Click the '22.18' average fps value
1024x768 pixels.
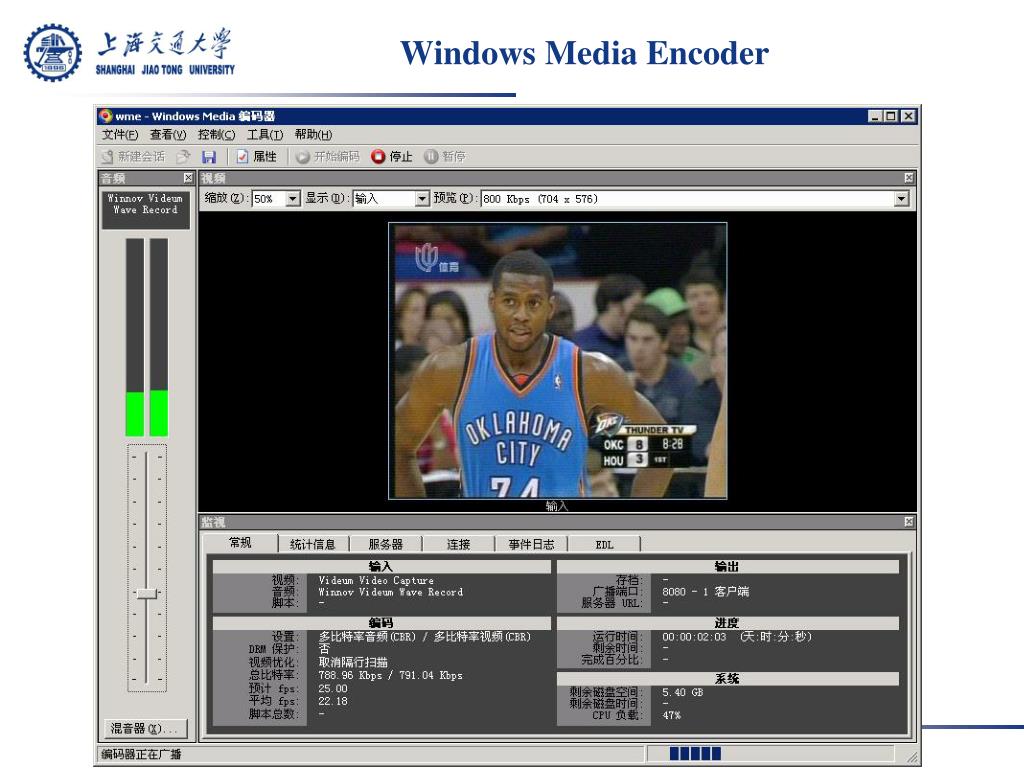(333, 701)
